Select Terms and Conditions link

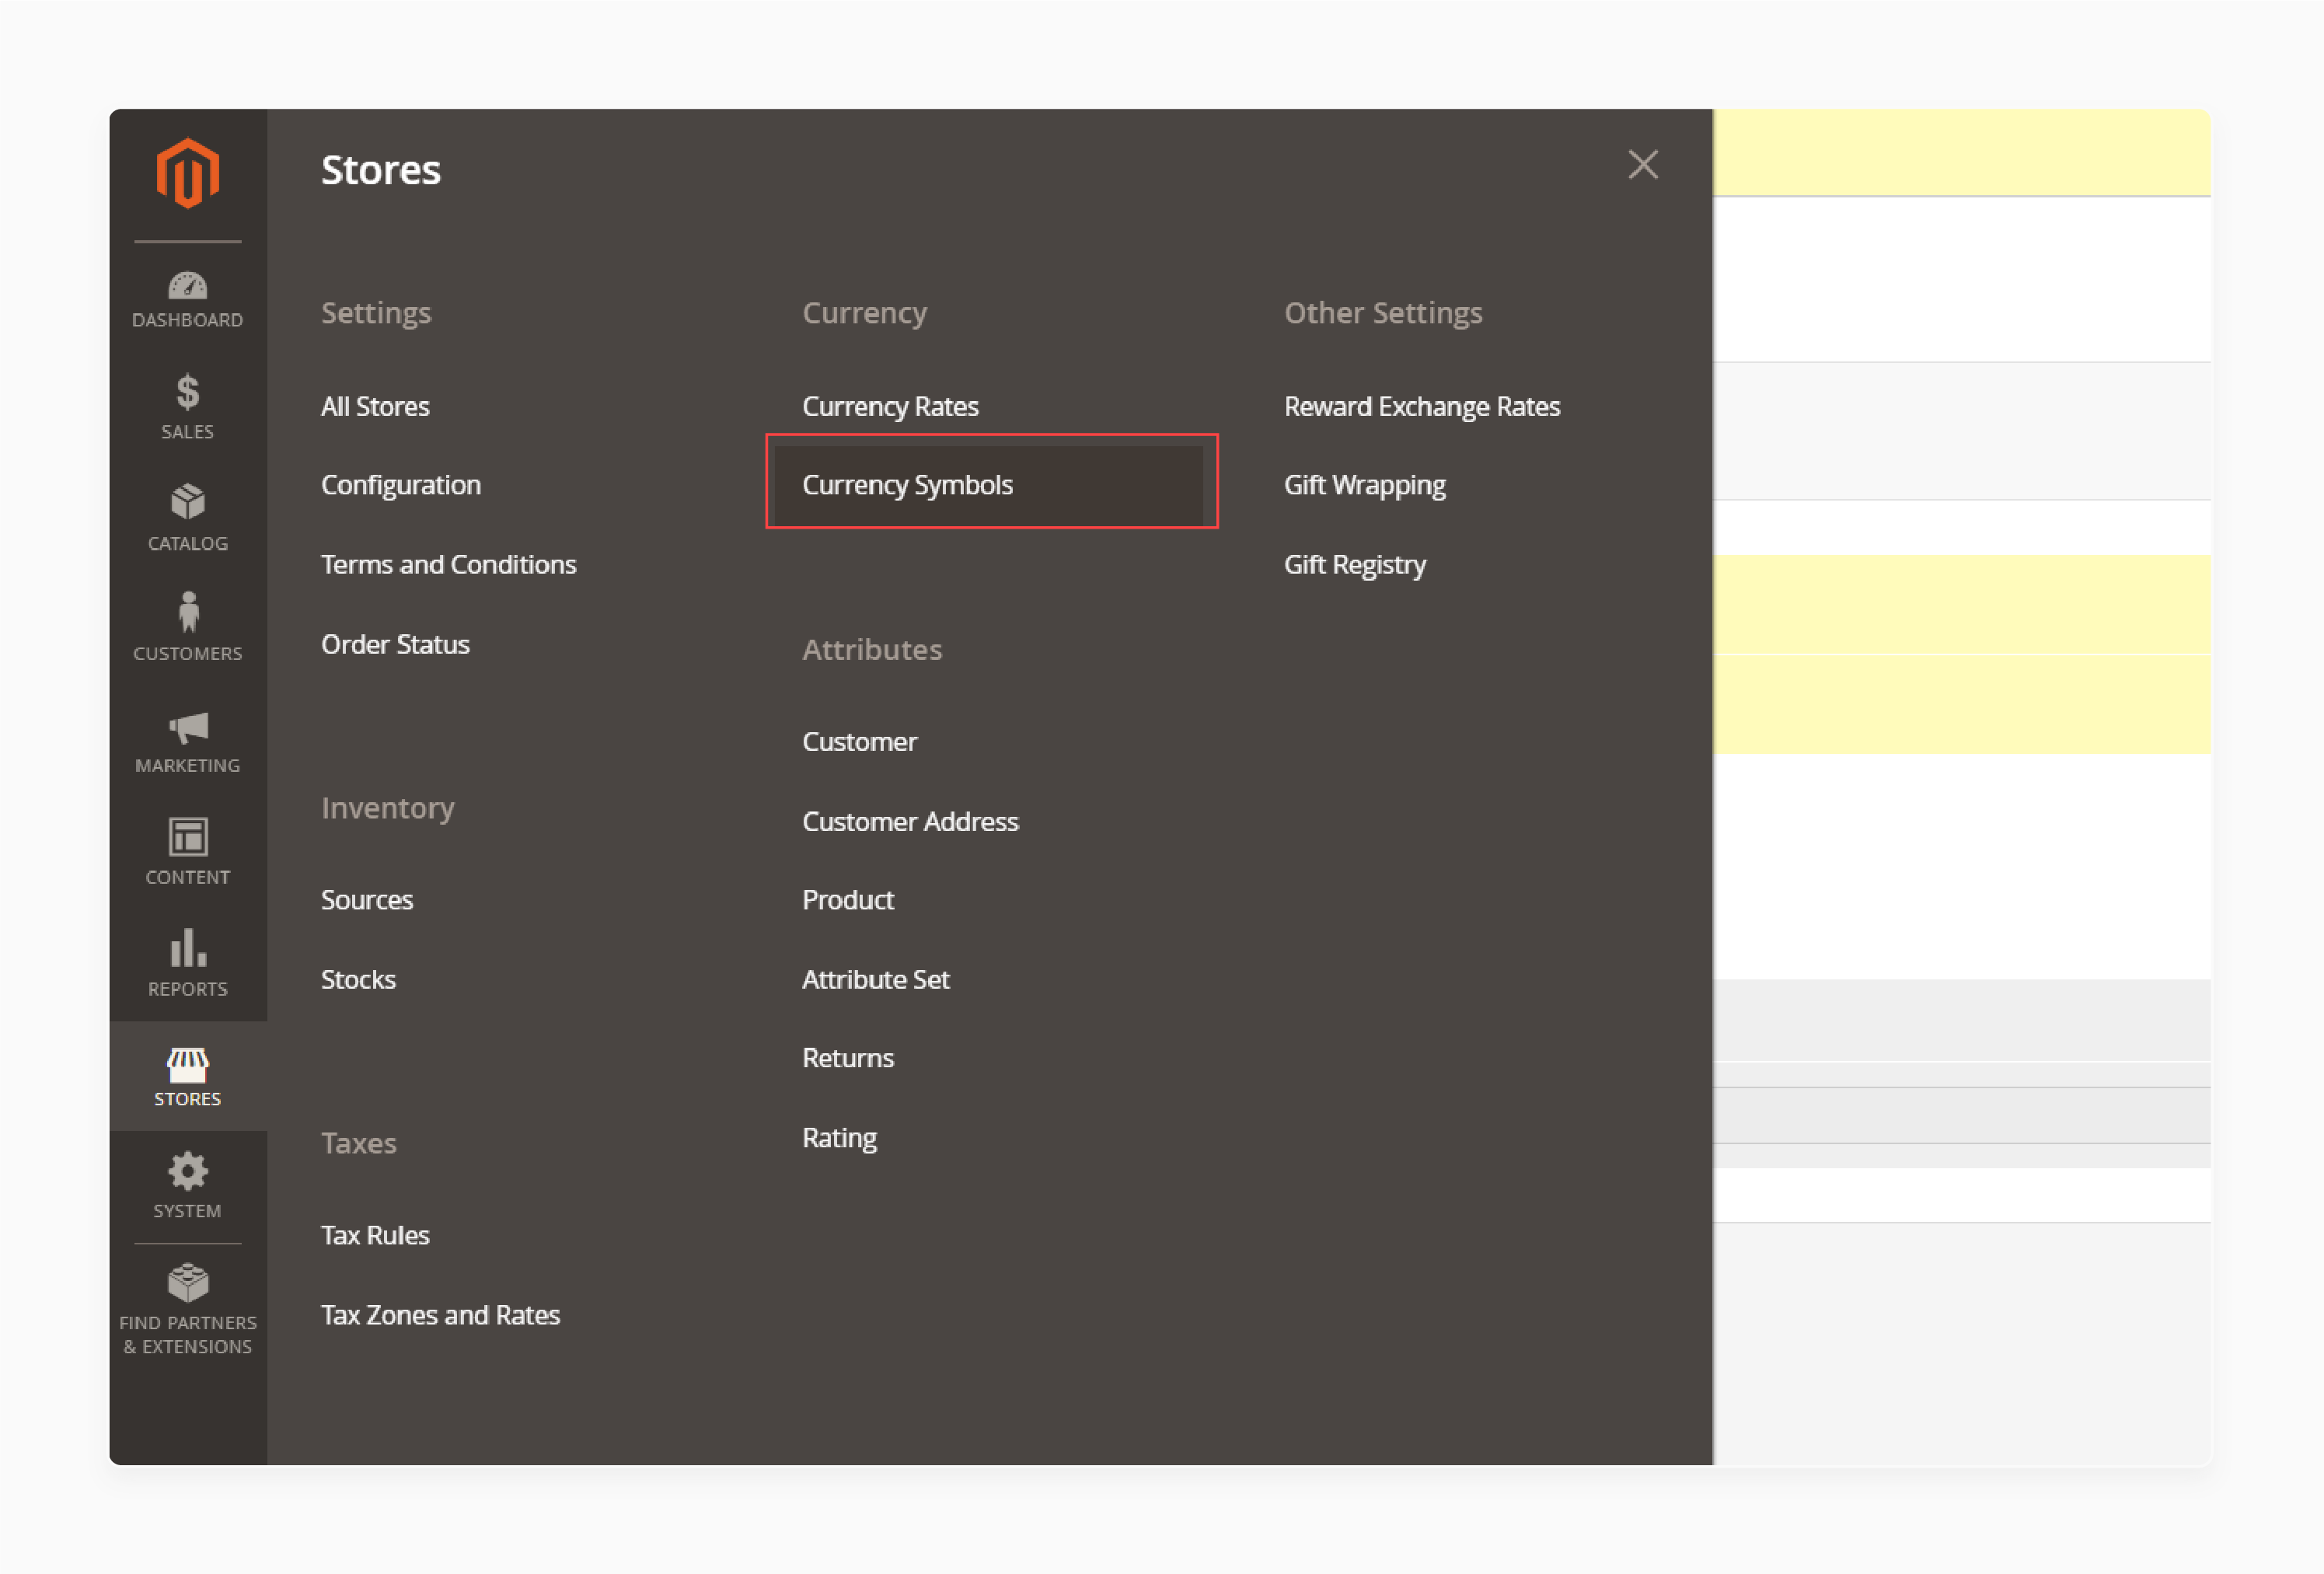[448, 564]
